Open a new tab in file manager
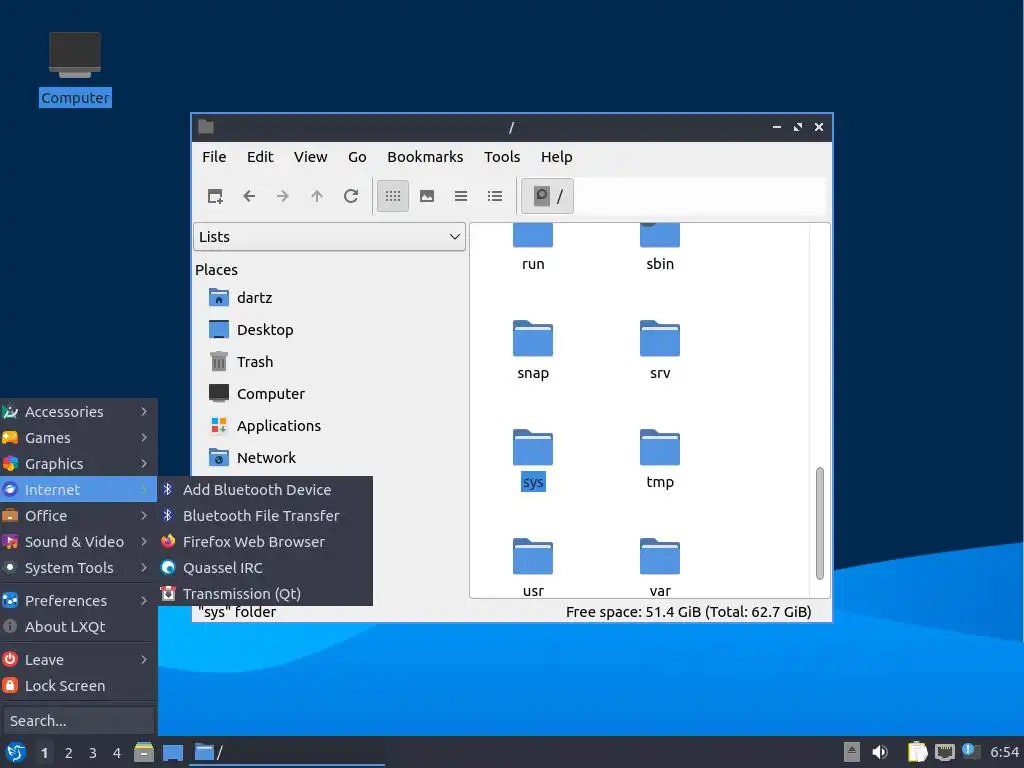Image resolution: width=1024 pixels, height=768 pixels. [215, 196]
